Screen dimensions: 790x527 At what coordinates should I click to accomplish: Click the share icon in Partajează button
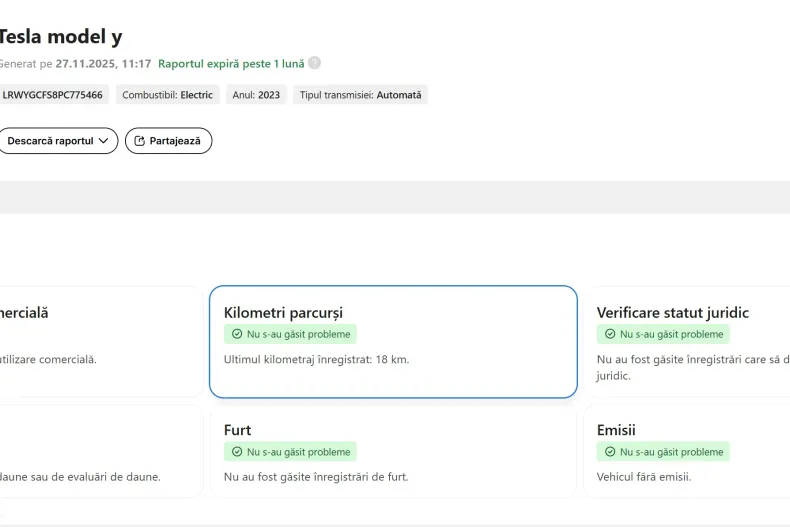click(x=139, y=141)
